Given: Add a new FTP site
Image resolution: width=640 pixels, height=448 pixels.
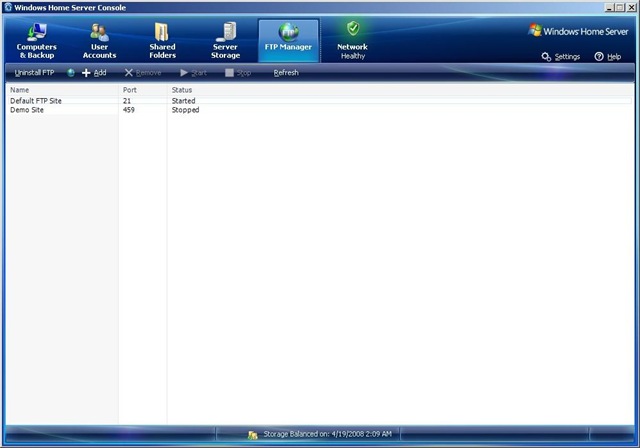Looking at the screenshot, I should (x=94, y=73).
